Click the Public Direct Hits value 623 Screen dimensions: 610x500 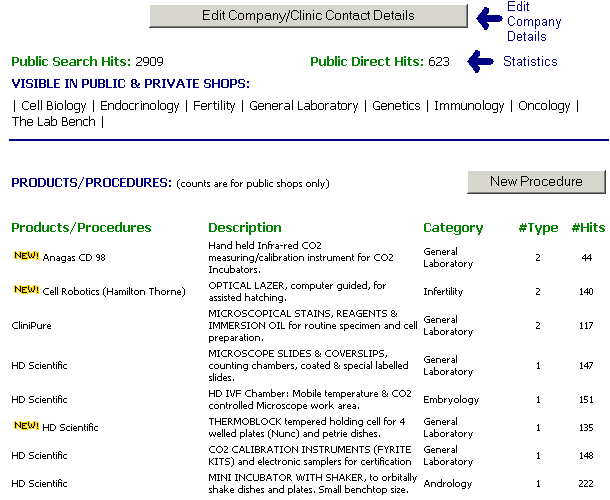click(x=439, y=61)
